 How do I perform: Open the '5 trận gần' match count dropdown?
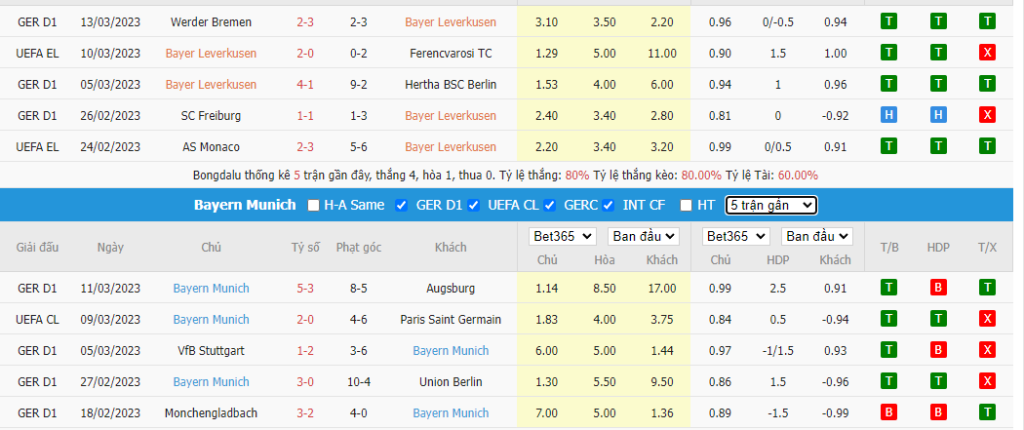click(x=771, y=205)
